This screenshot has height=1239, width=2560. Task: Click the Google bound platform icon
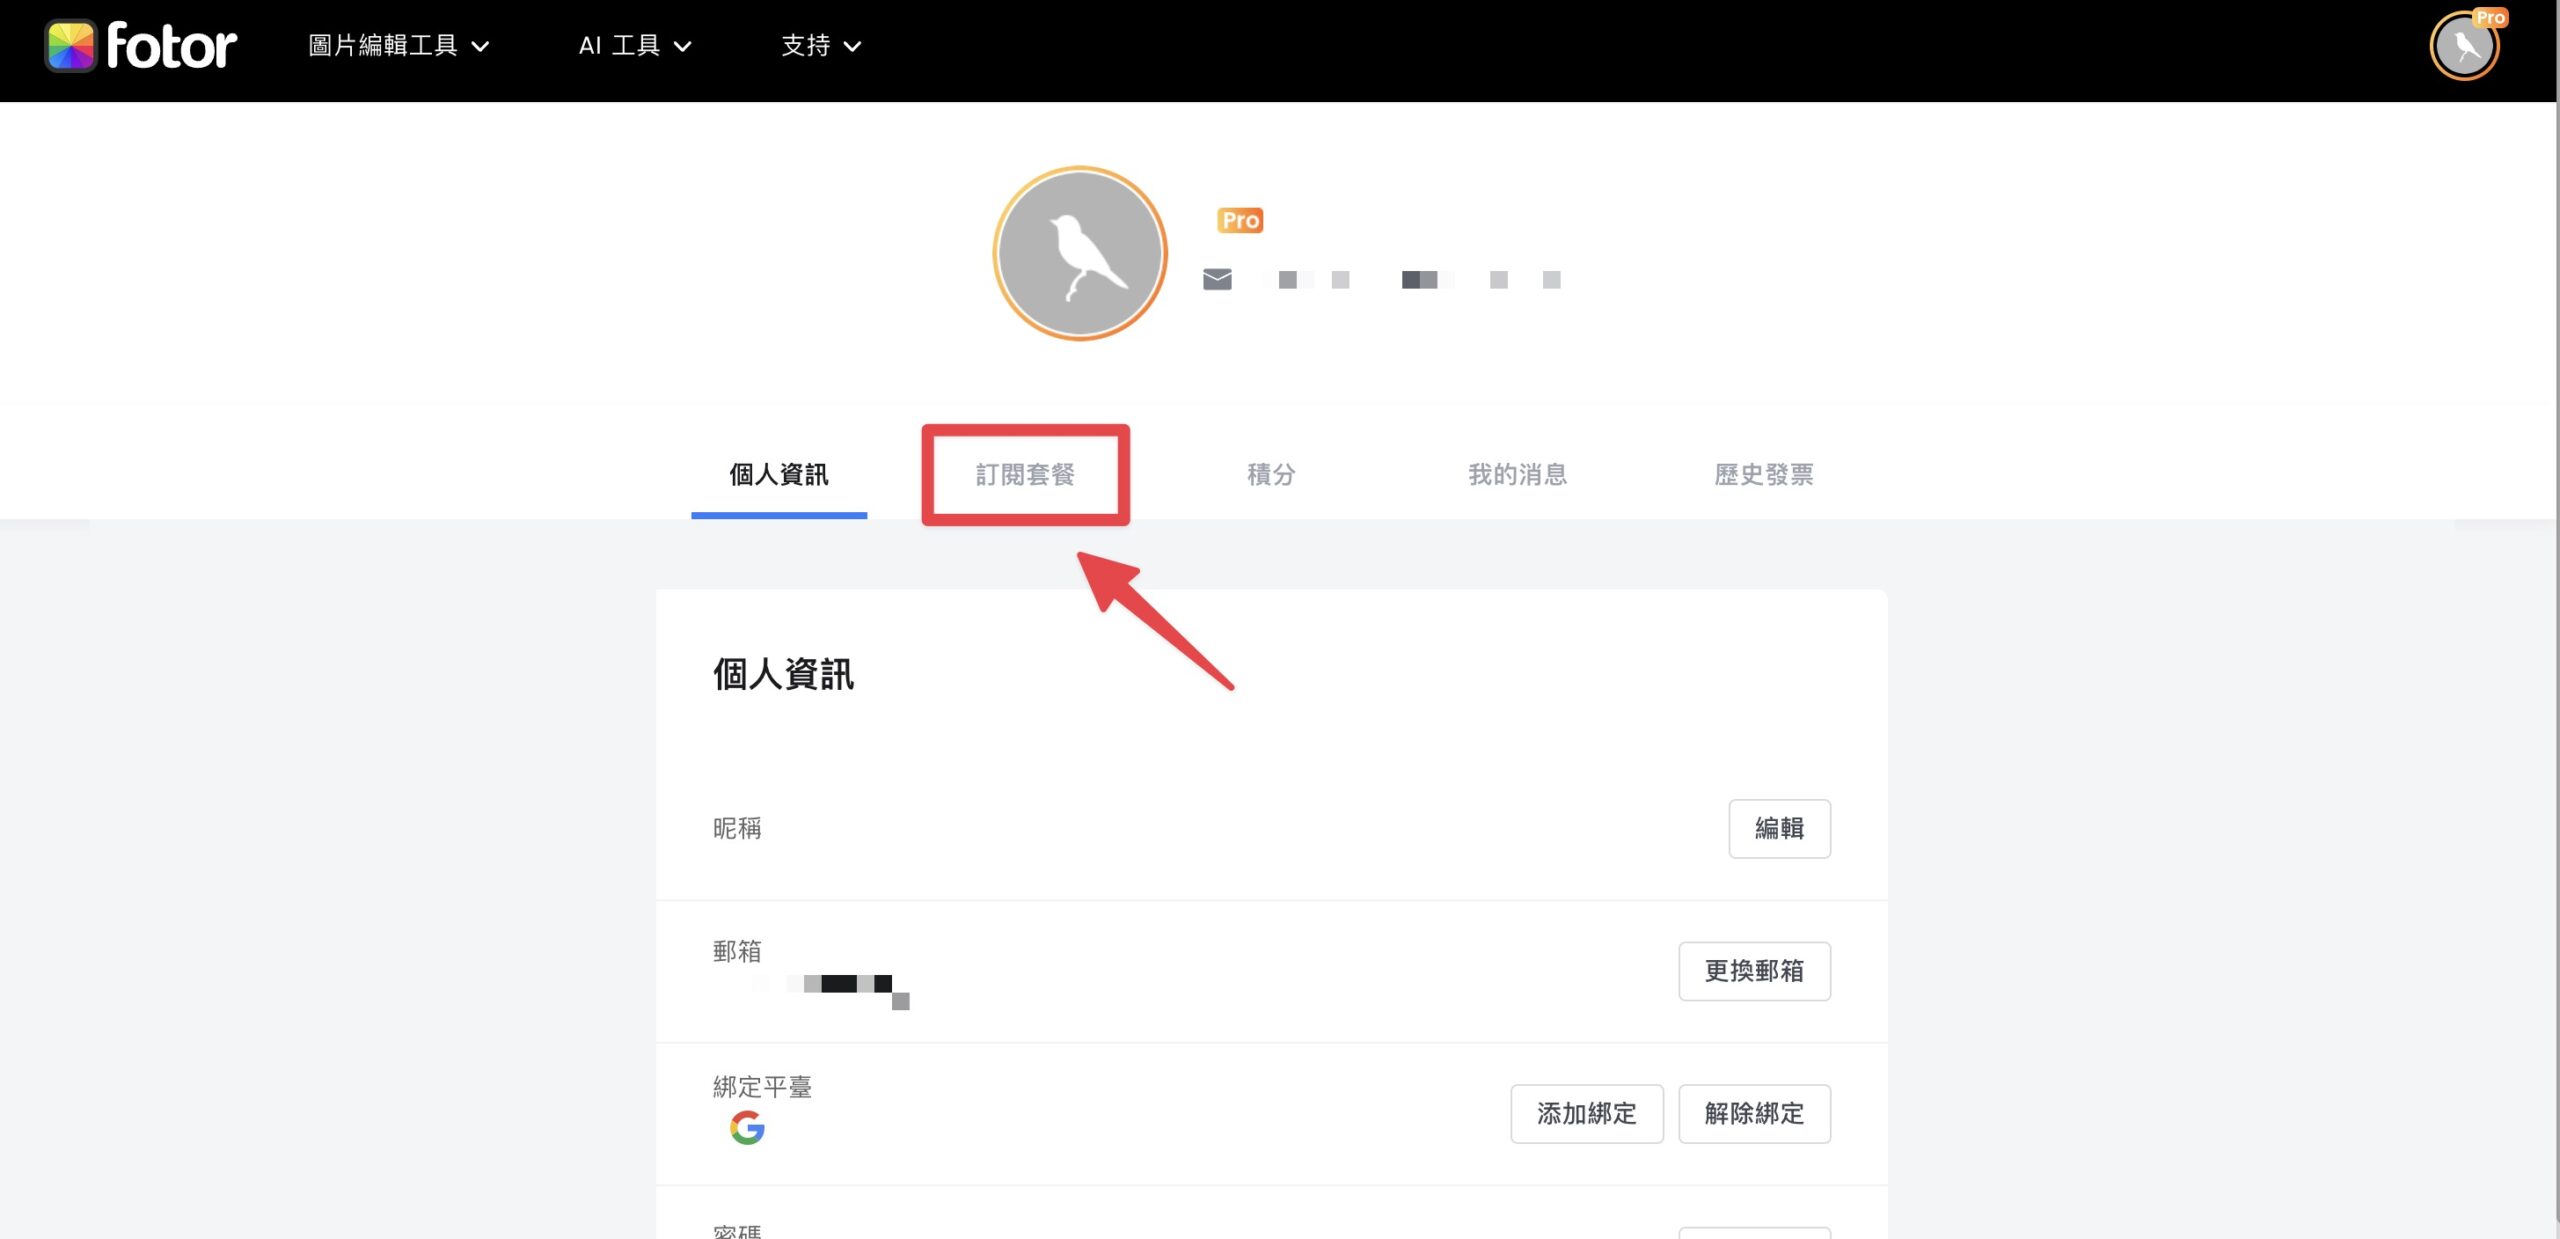(x=747, y=1128)
